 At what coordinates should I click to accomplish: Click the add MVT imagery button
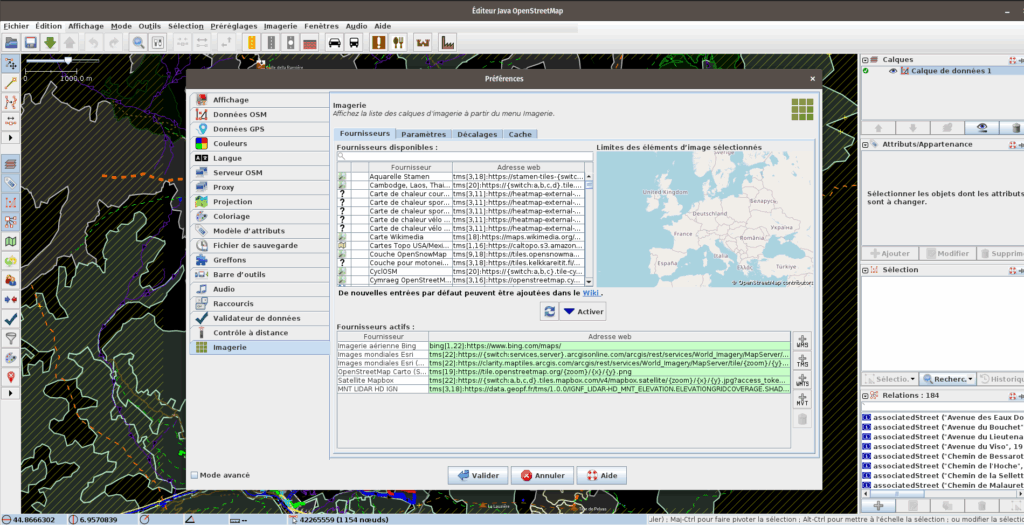click(x=801, y=399)
